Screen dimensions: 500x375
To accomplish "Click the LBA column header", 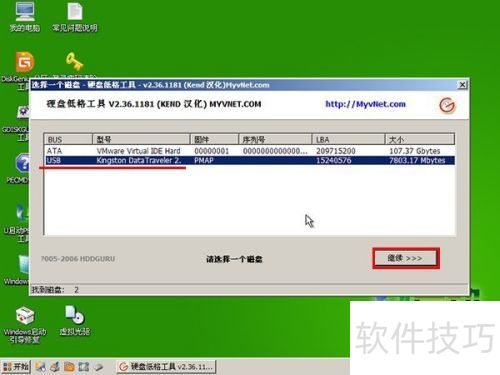I will pos(348,139).
